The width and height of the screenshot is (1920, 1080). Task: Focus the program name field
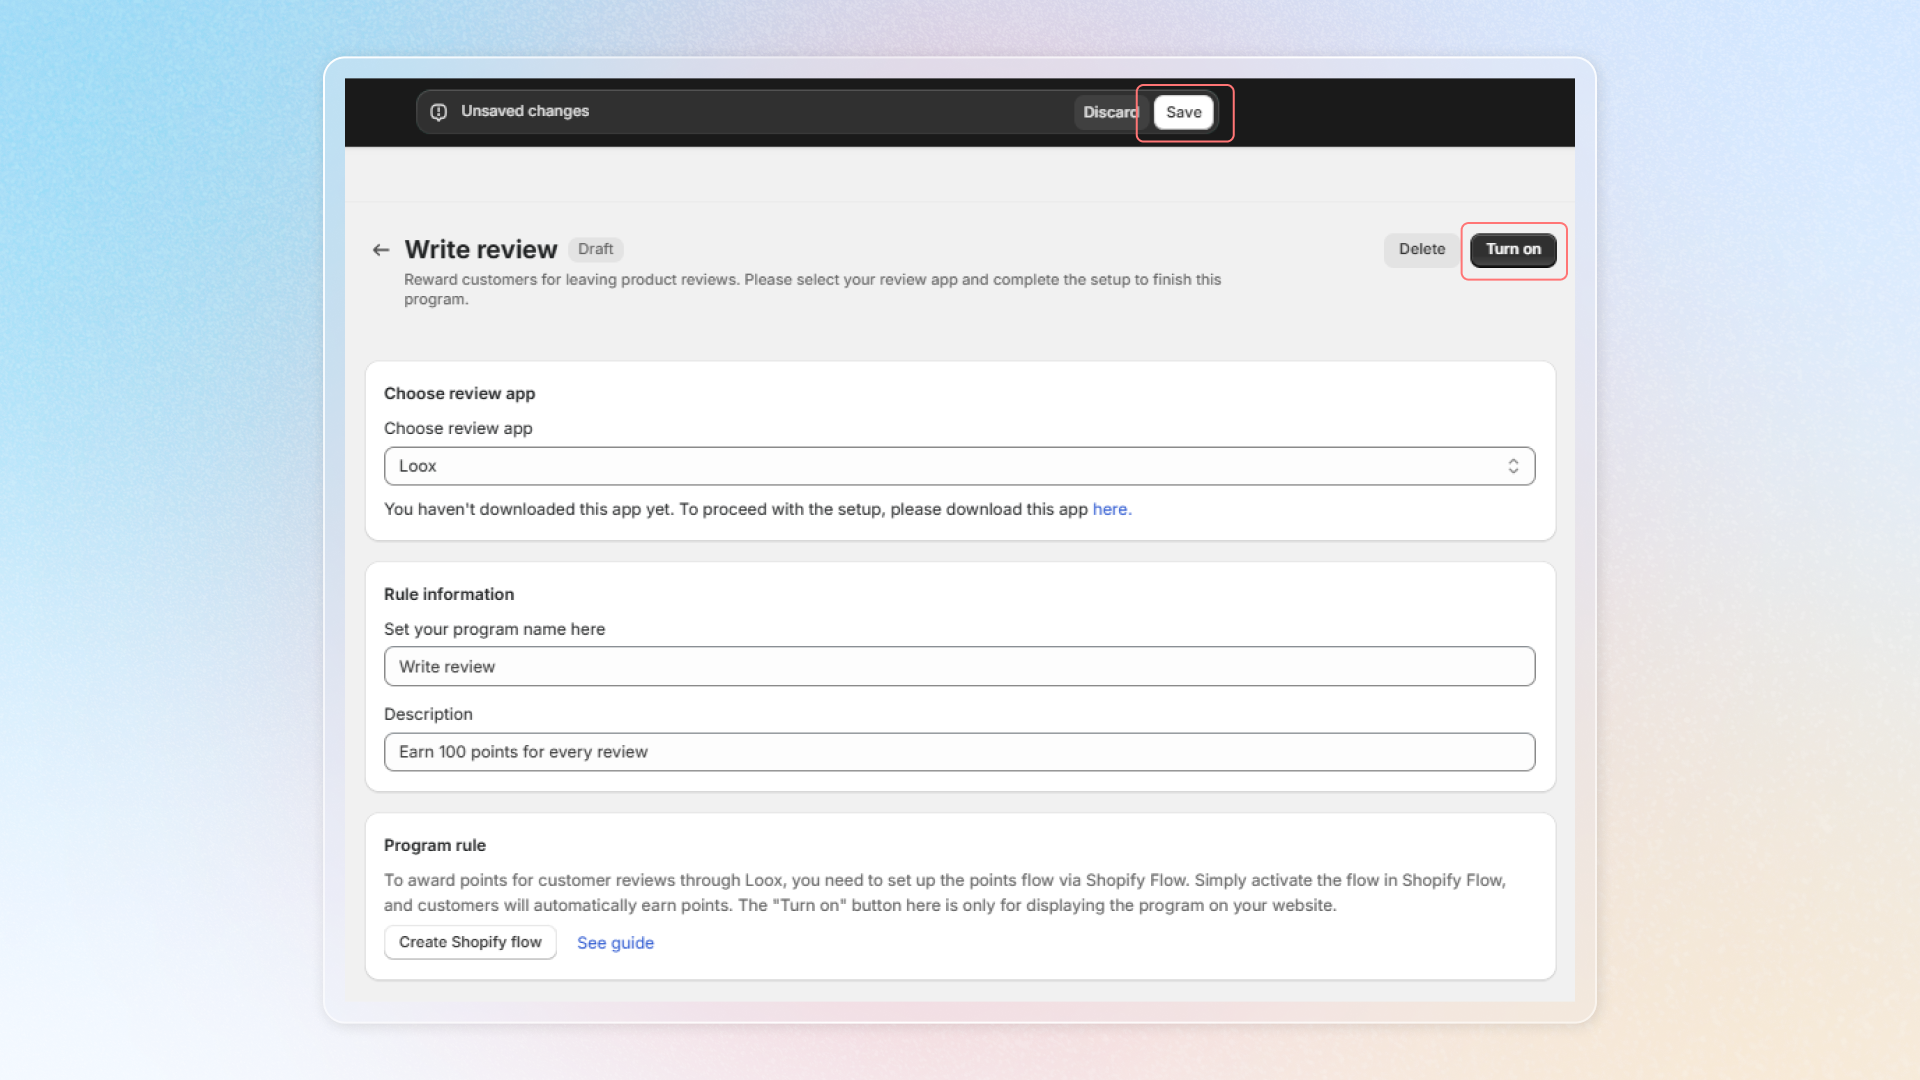(x=958, y=667)
